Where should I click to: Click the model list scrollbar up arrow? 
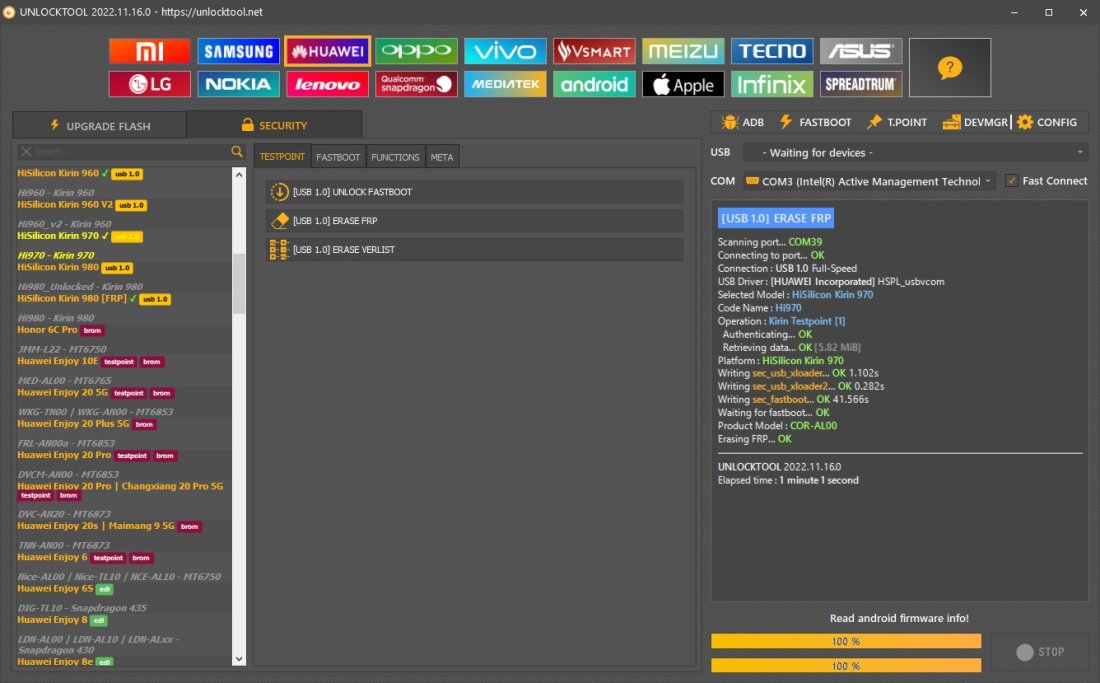click(239, 174)
